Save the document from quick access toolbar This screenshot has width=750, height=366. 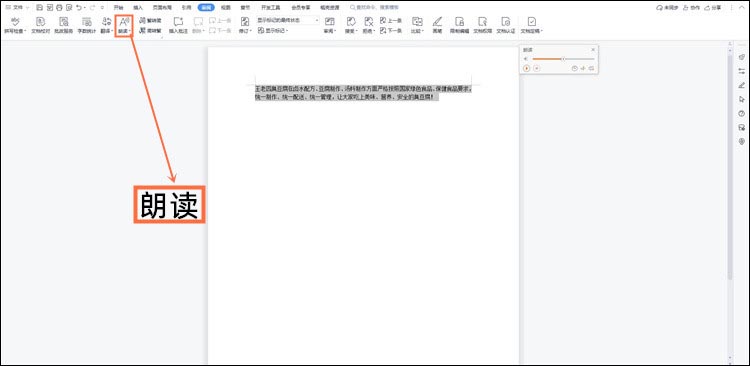39,8
